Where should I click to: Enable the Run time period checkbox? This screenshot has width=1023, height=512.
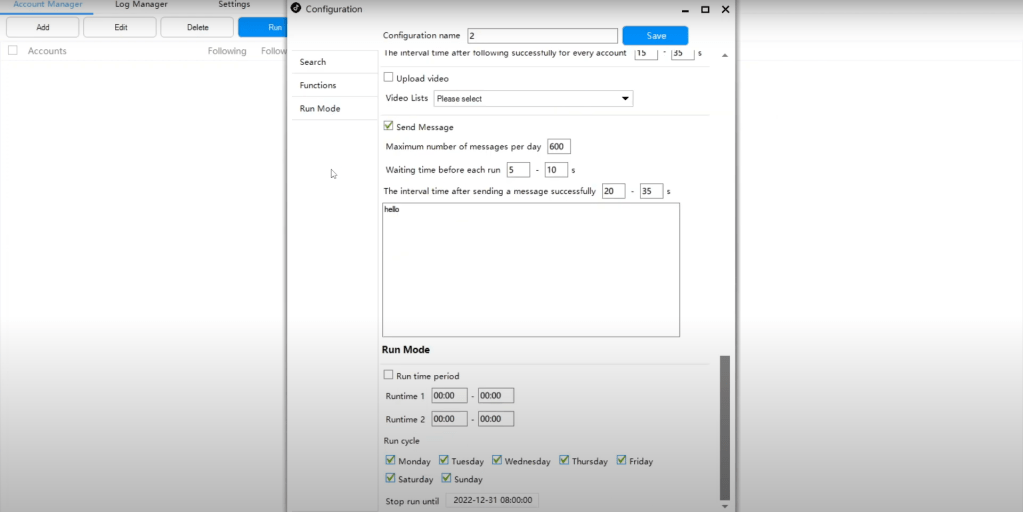[x=389, y=375]
